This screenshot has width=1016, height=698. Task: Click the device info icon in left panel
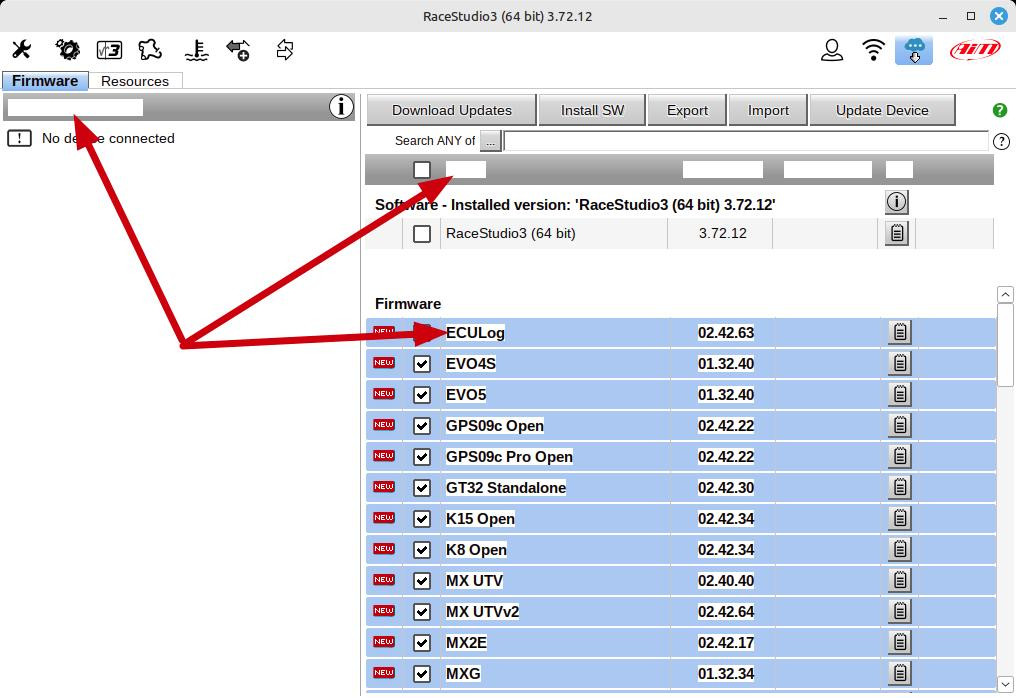(x=341, y=106)
